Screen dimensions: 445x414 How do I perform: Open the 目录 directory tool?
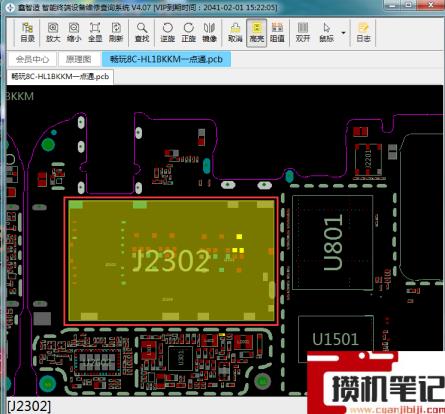coord(28,33)
